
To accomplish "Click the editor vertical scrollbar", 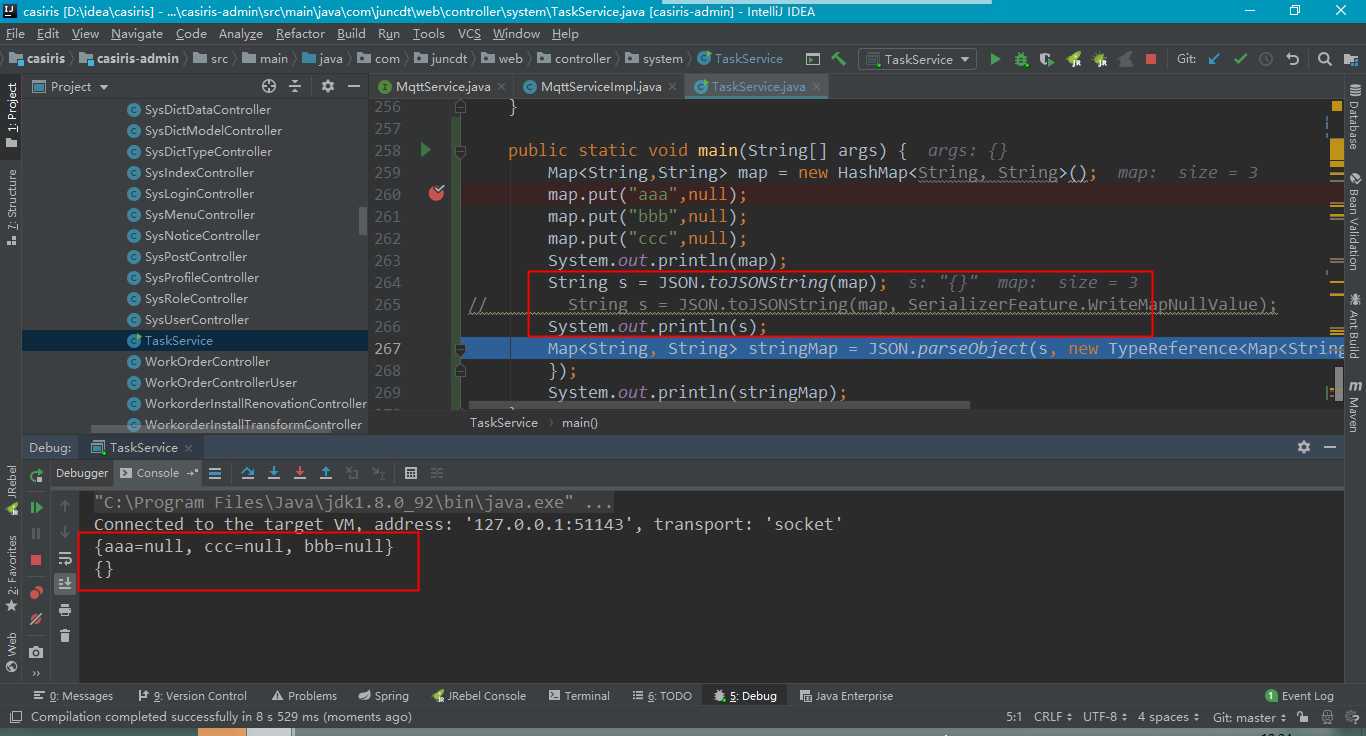I will pos(1339,383).
